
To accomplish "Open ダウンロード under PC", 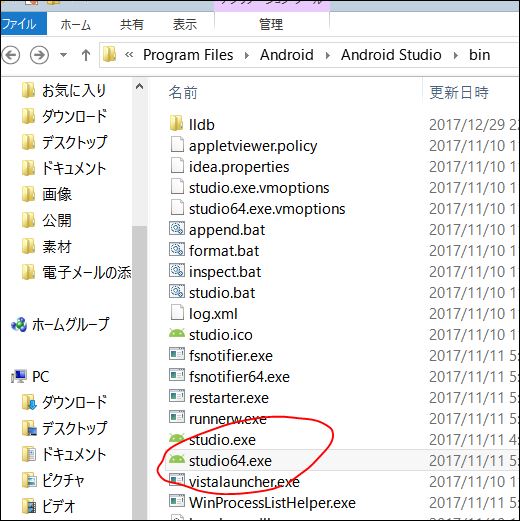I will (74, 402).
